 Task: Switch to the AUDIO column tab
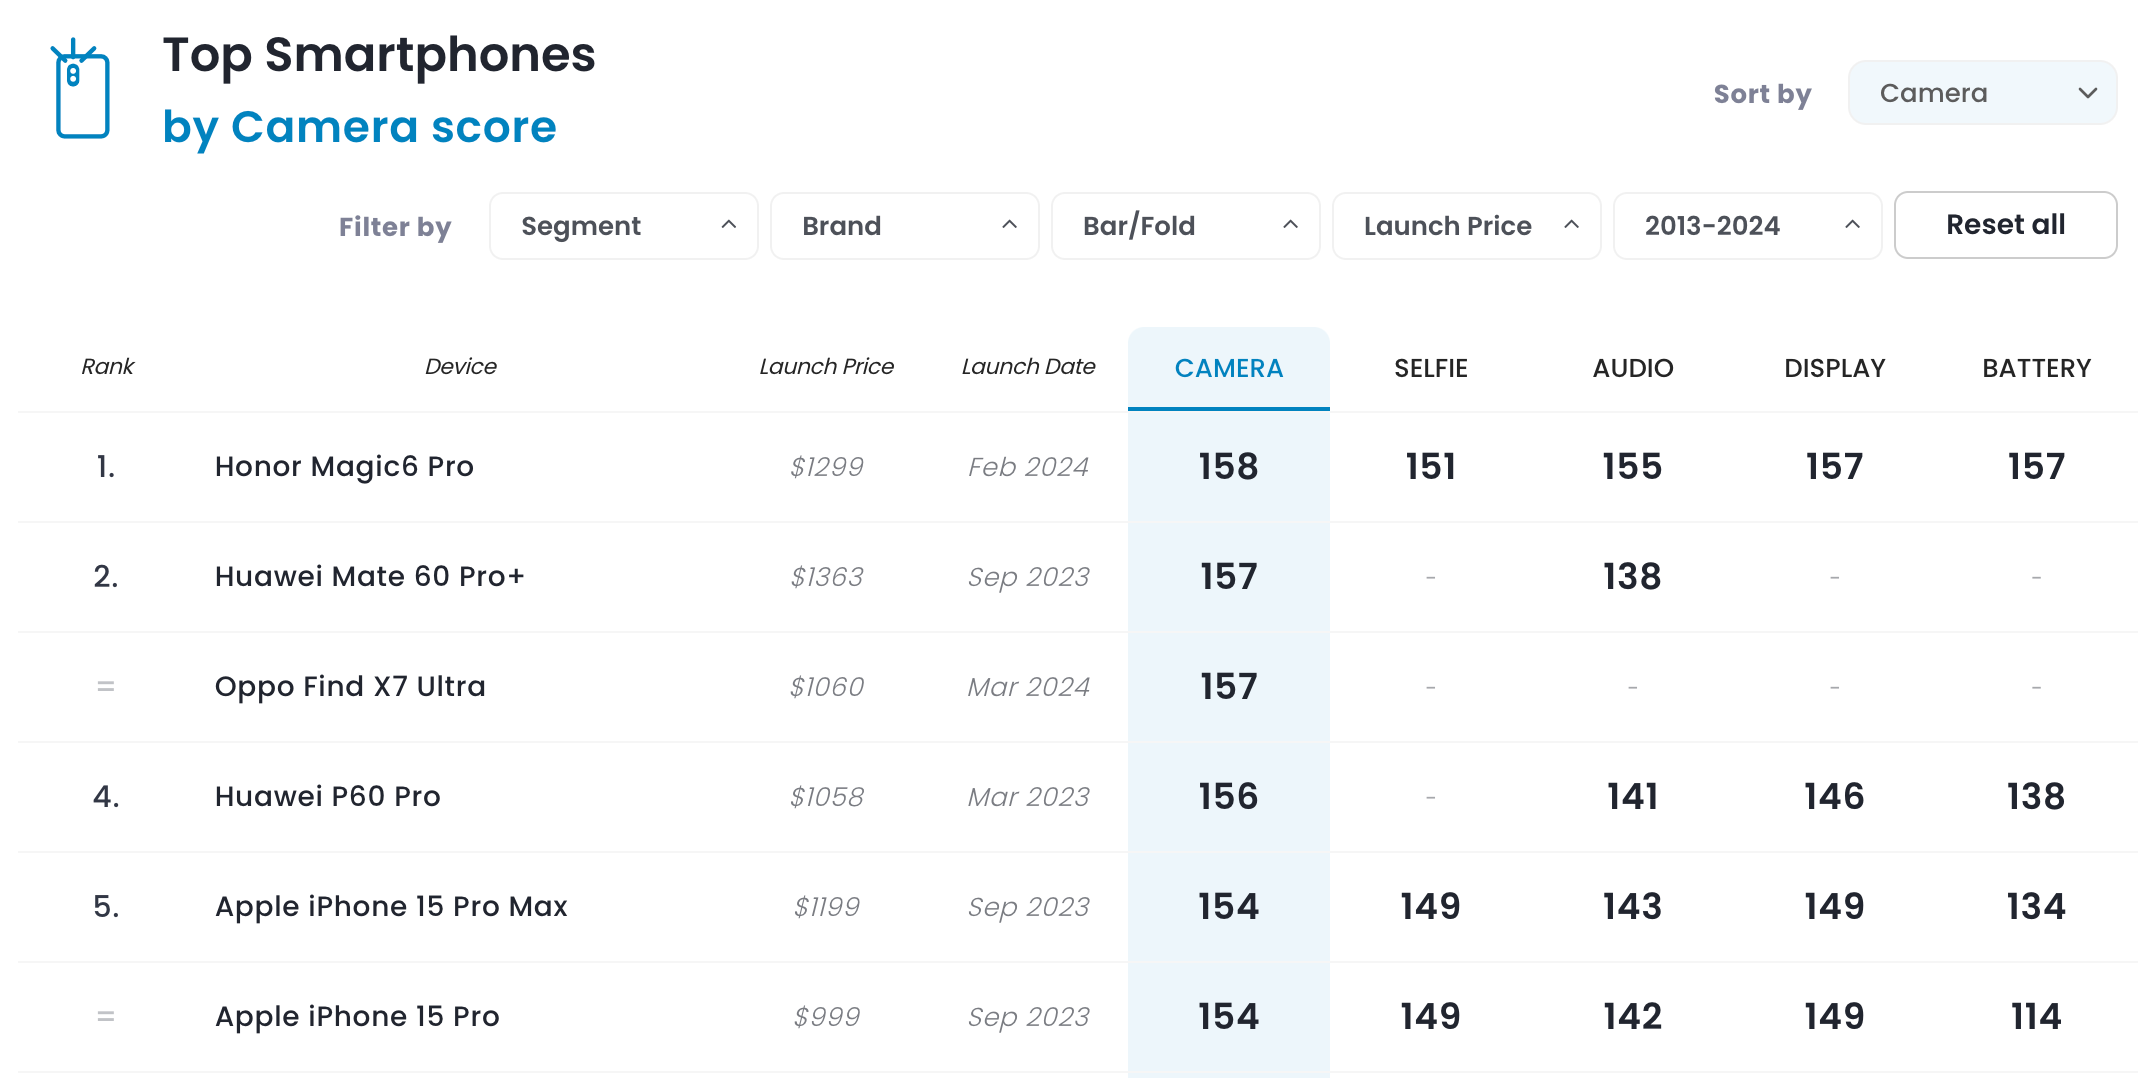click(x=1633, y=368)
